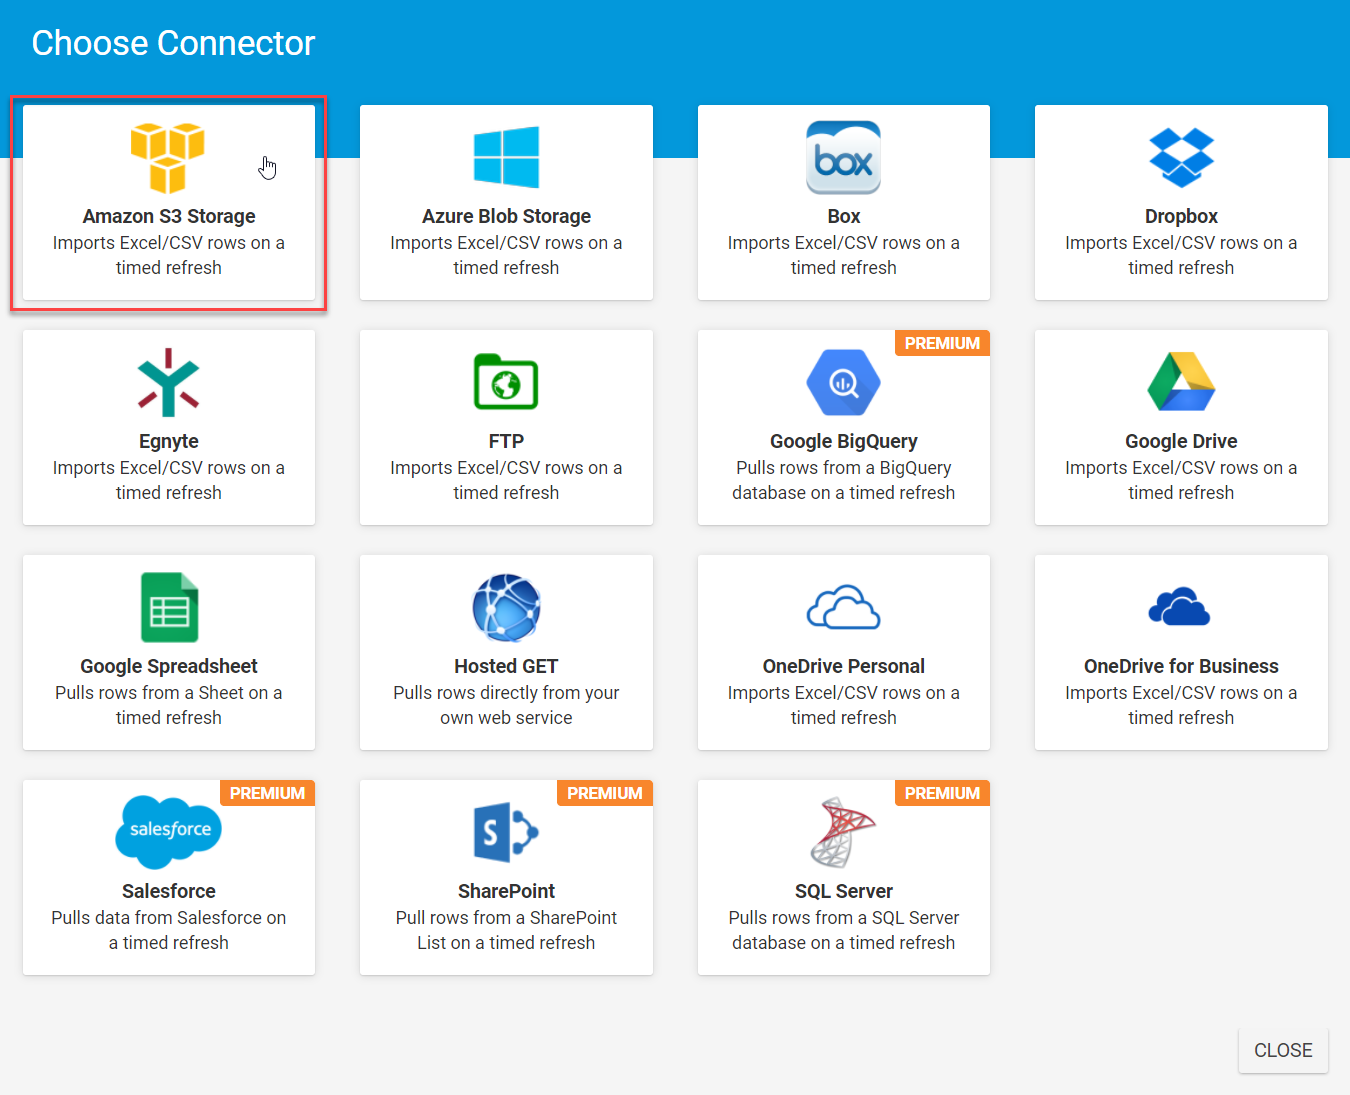Screen dimensions: 1350x1095
Task: Click 'Pulls rows from a Sheet' description
Action: pyautogui.click(x=169, y=705)
